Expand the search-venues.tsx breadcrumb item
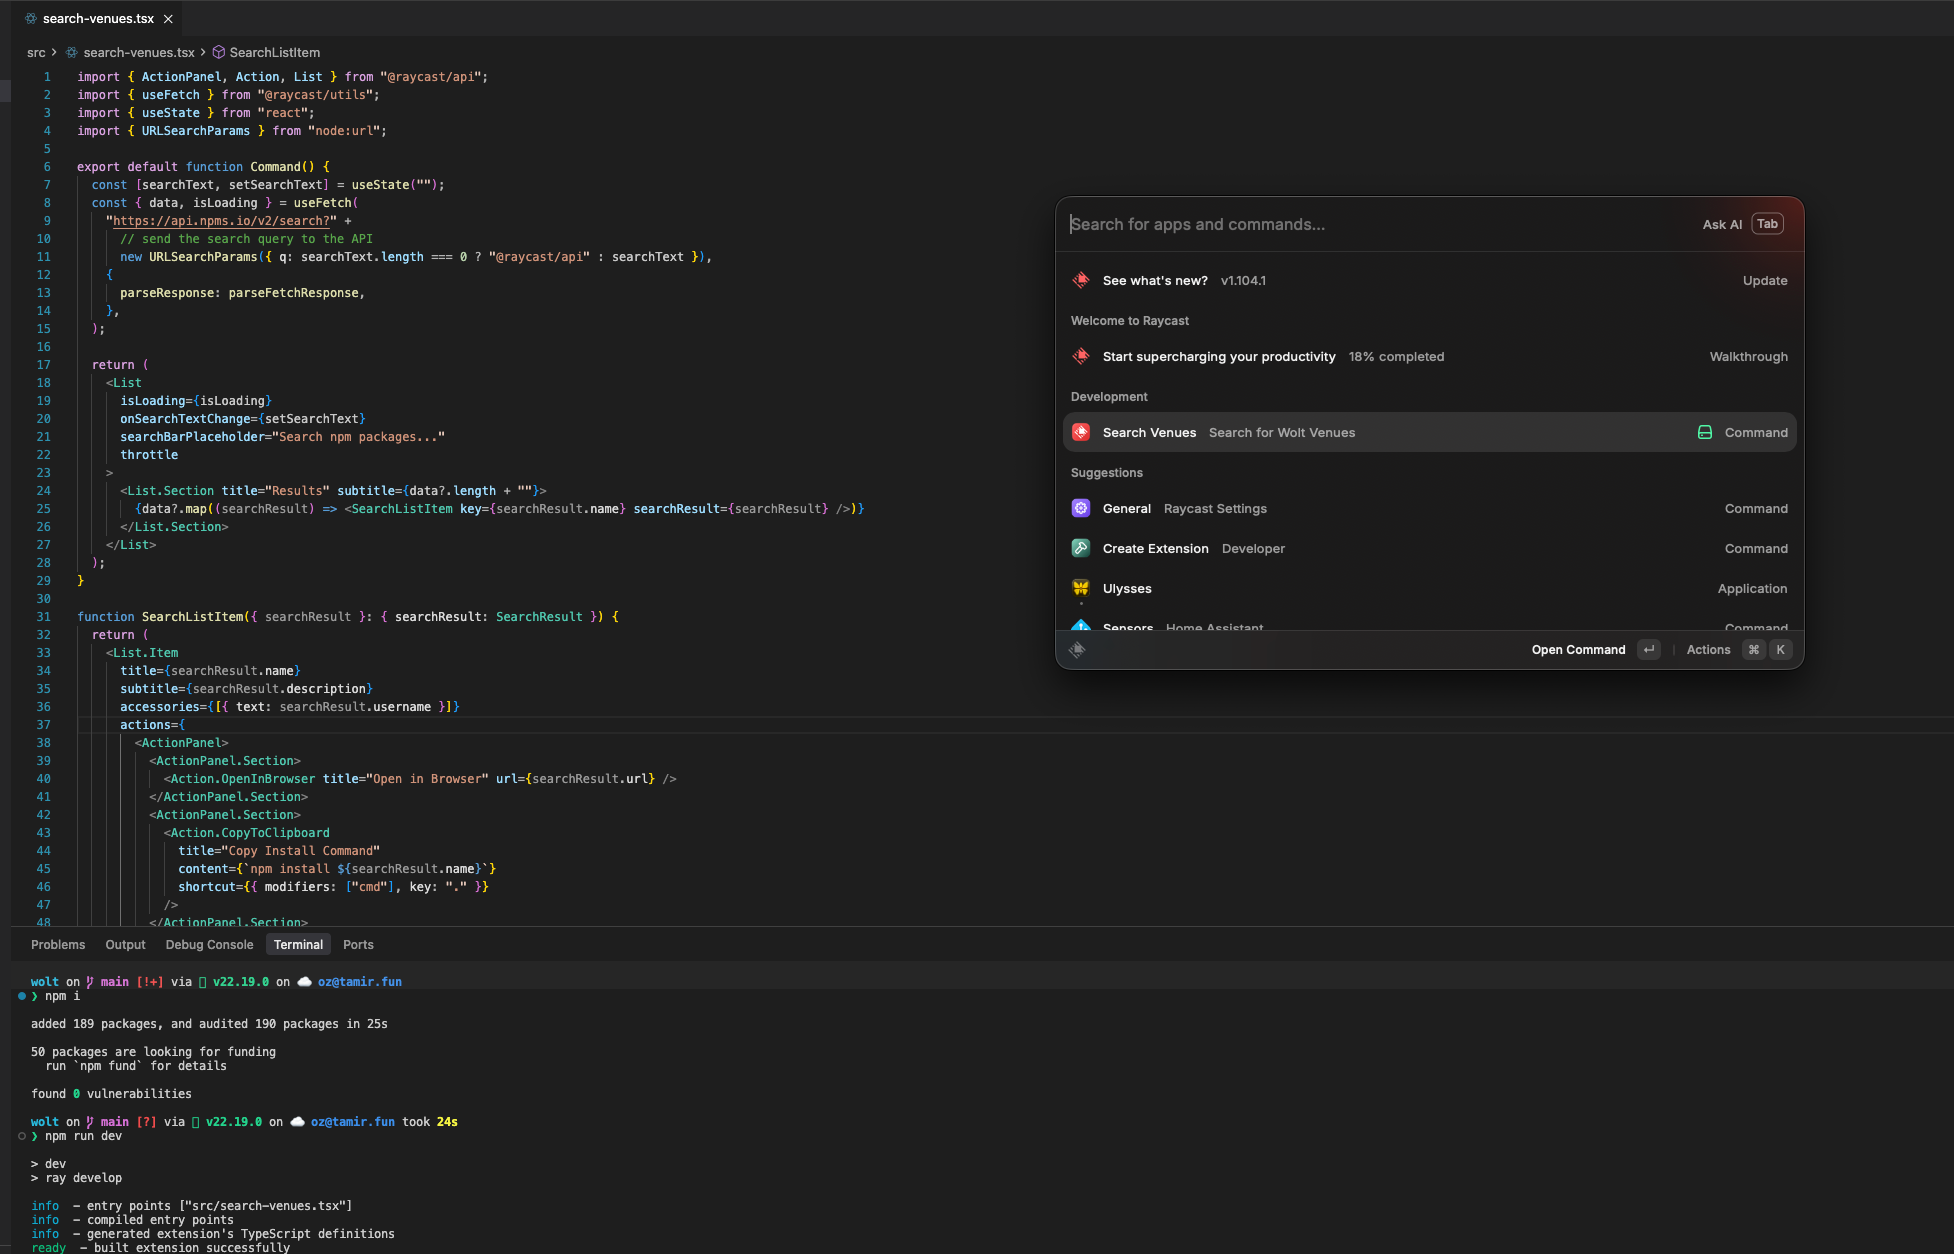The width and height of the screenshot is (1954, 1254). coord(138,52)
